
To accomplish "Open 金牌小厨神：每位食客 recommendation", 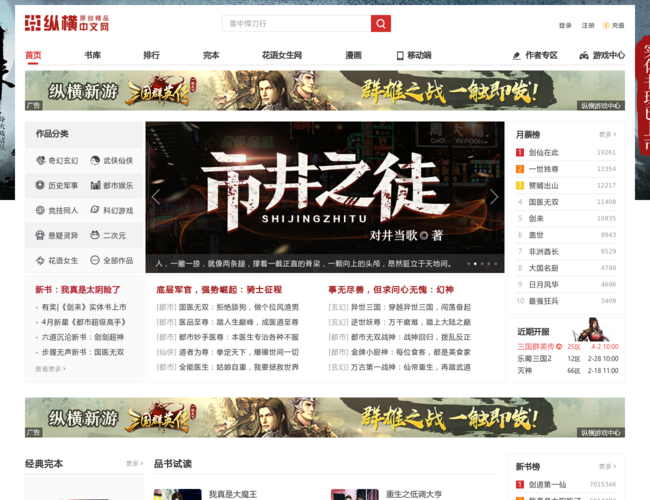I will point(410,352).
